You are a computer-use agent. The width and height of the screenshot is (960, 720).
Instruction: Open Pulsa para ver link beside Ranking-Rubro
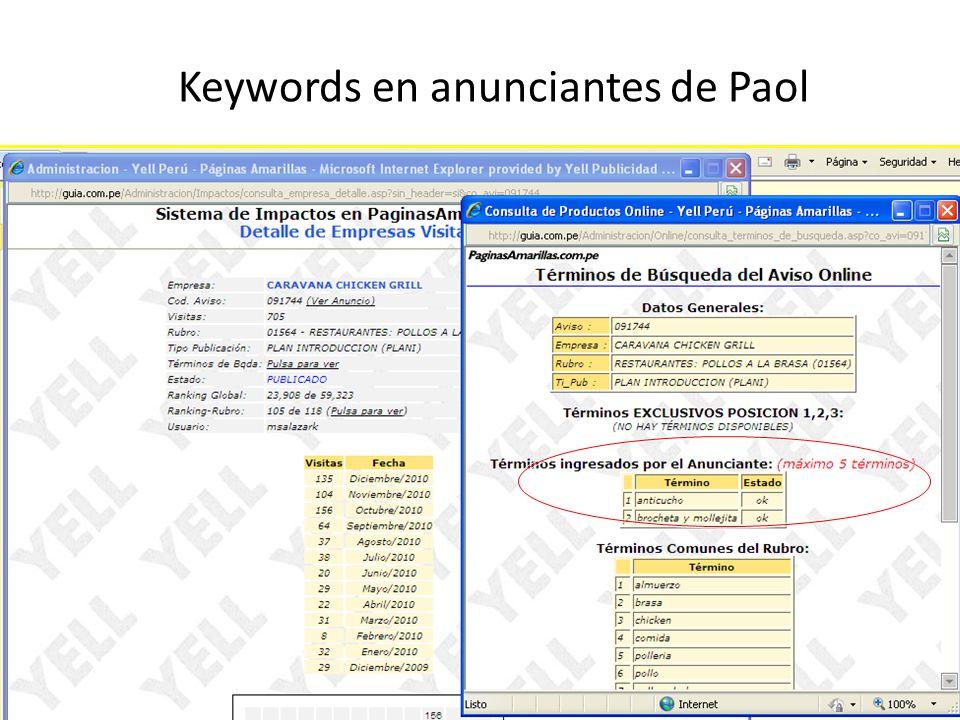367,411
